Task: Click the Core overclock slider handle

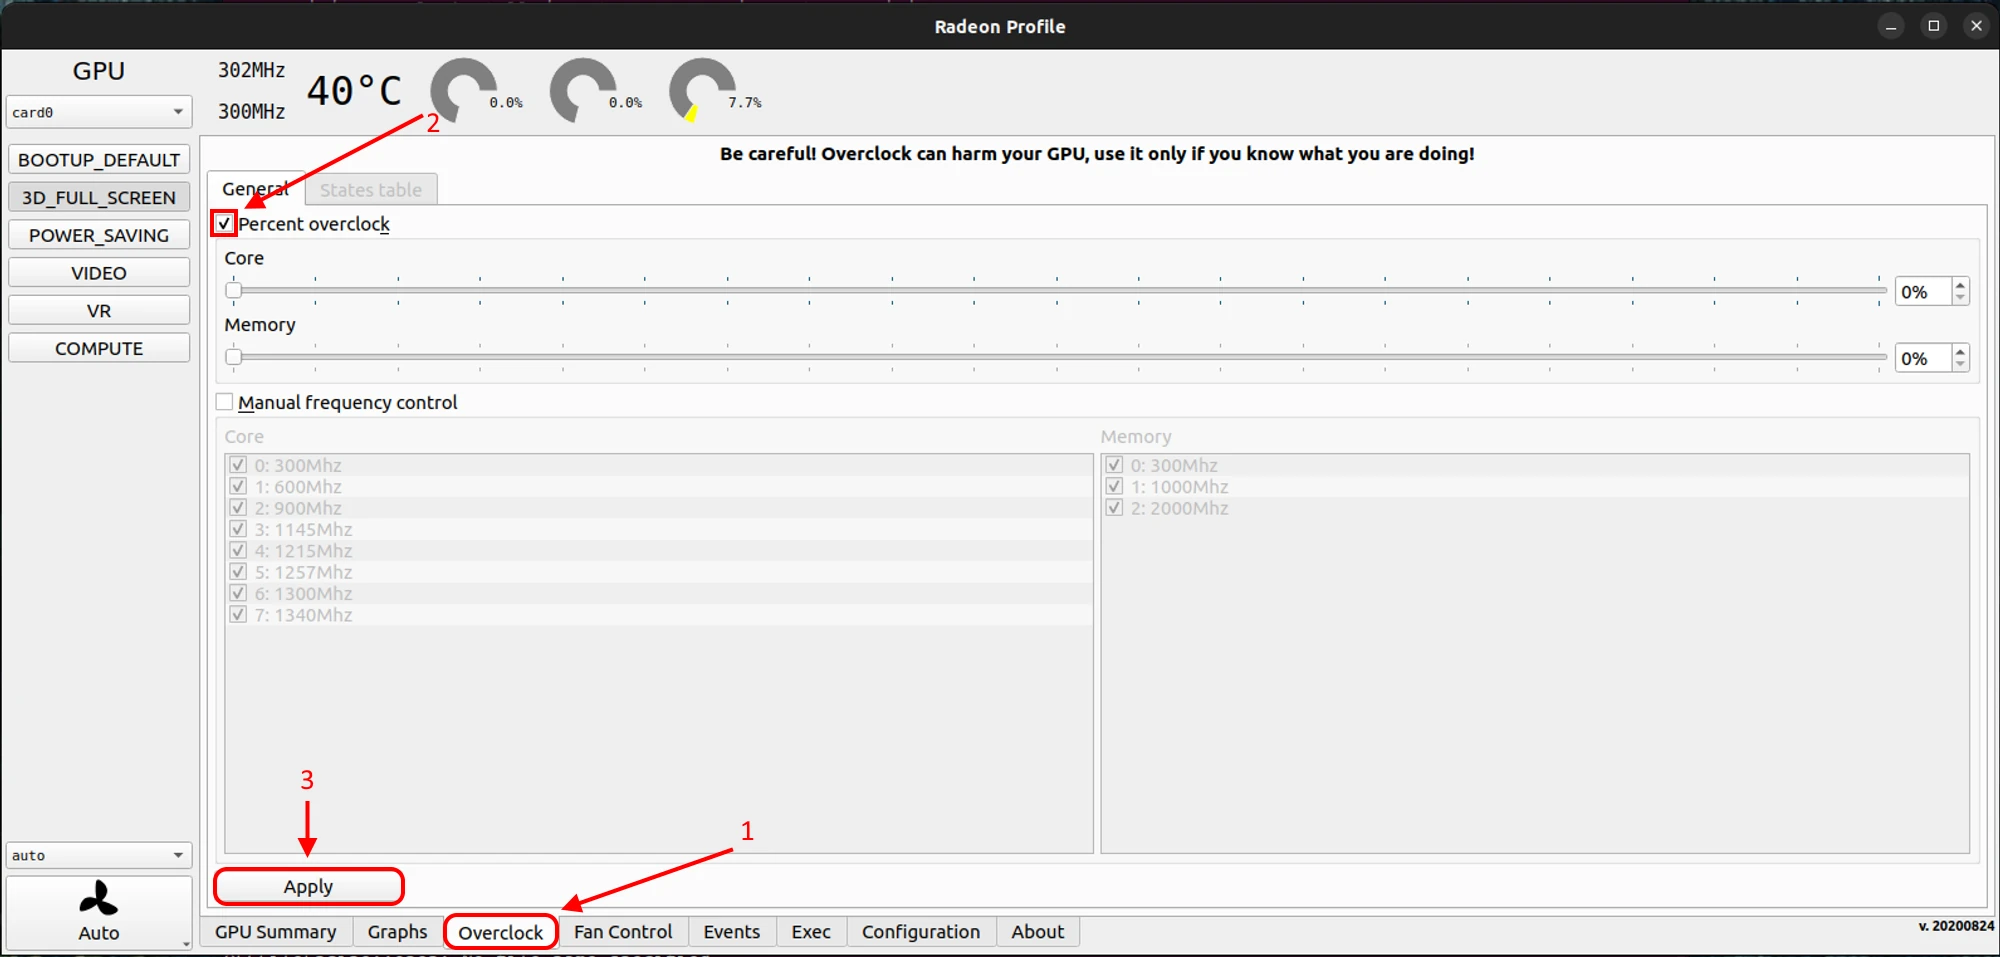Action: pos(234,291)
